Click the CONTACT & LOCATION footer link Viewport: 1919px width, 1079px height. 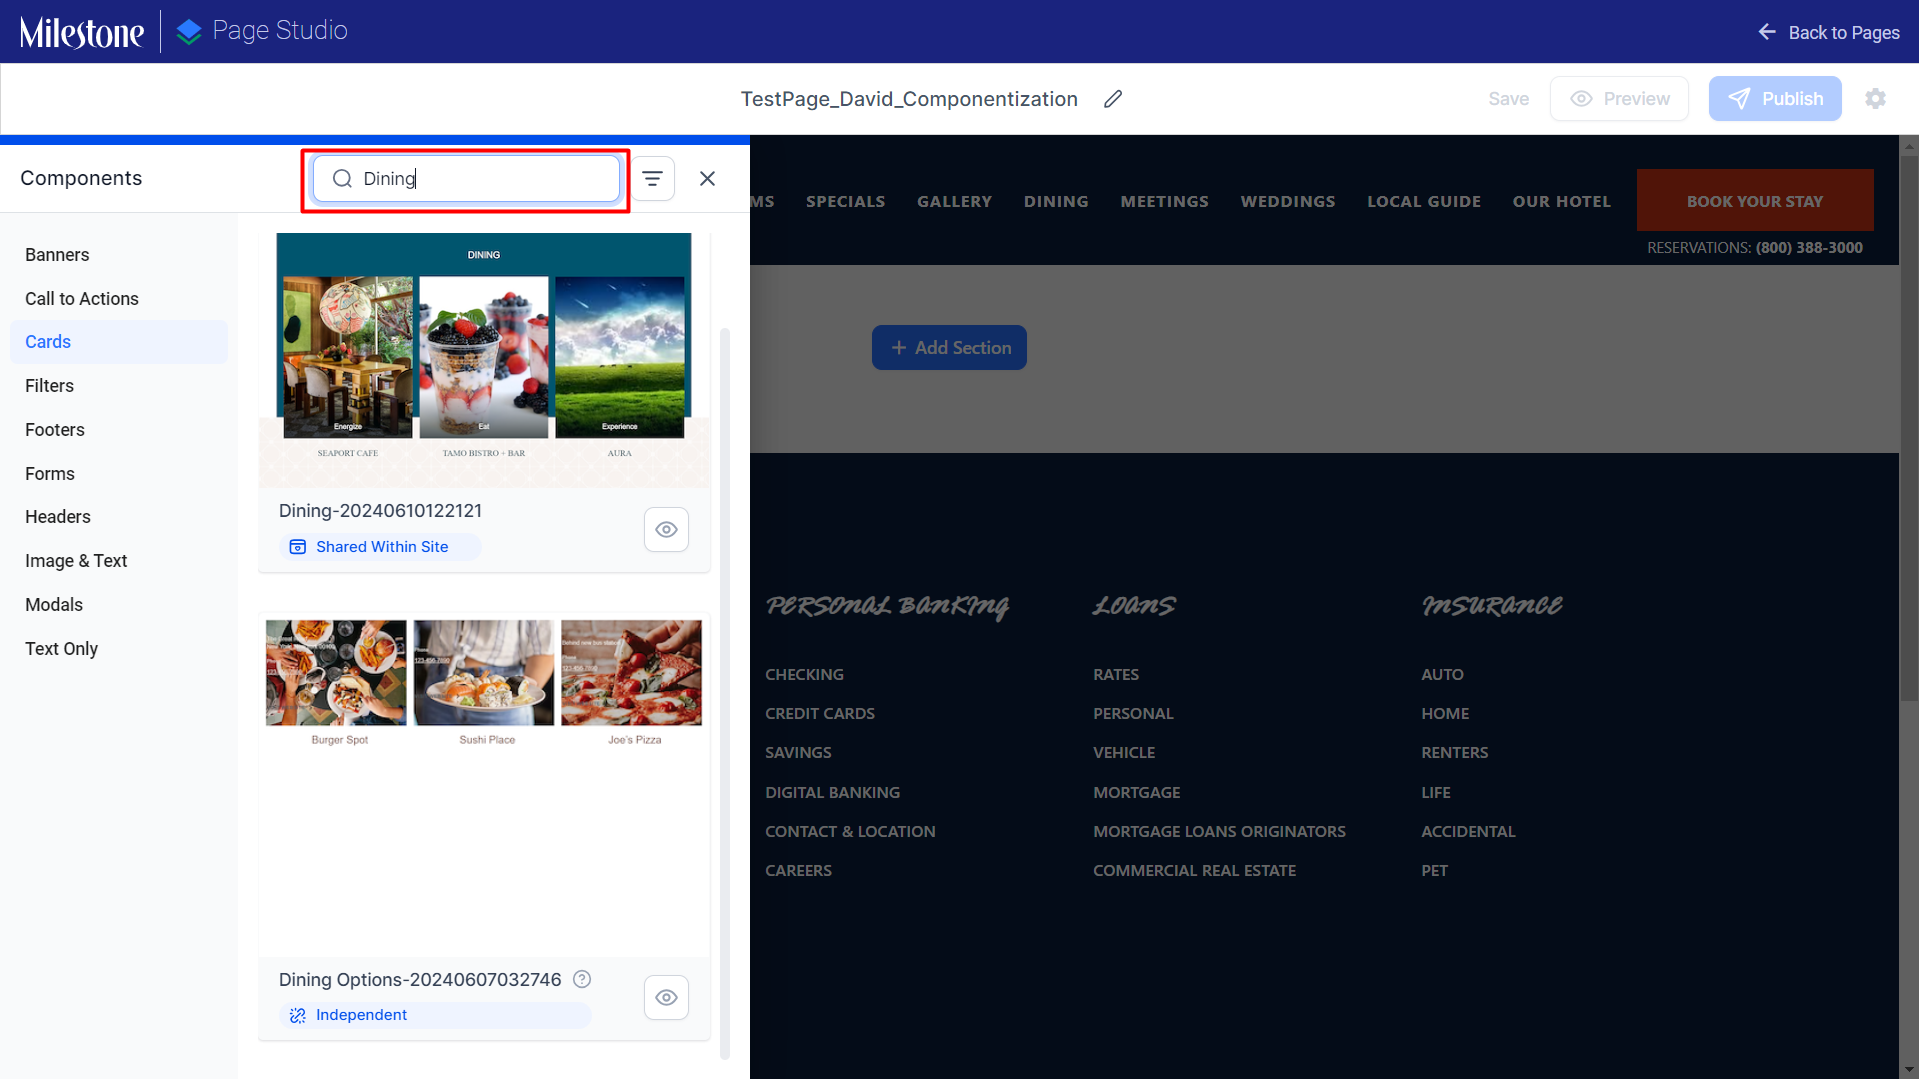coord(850,831)
